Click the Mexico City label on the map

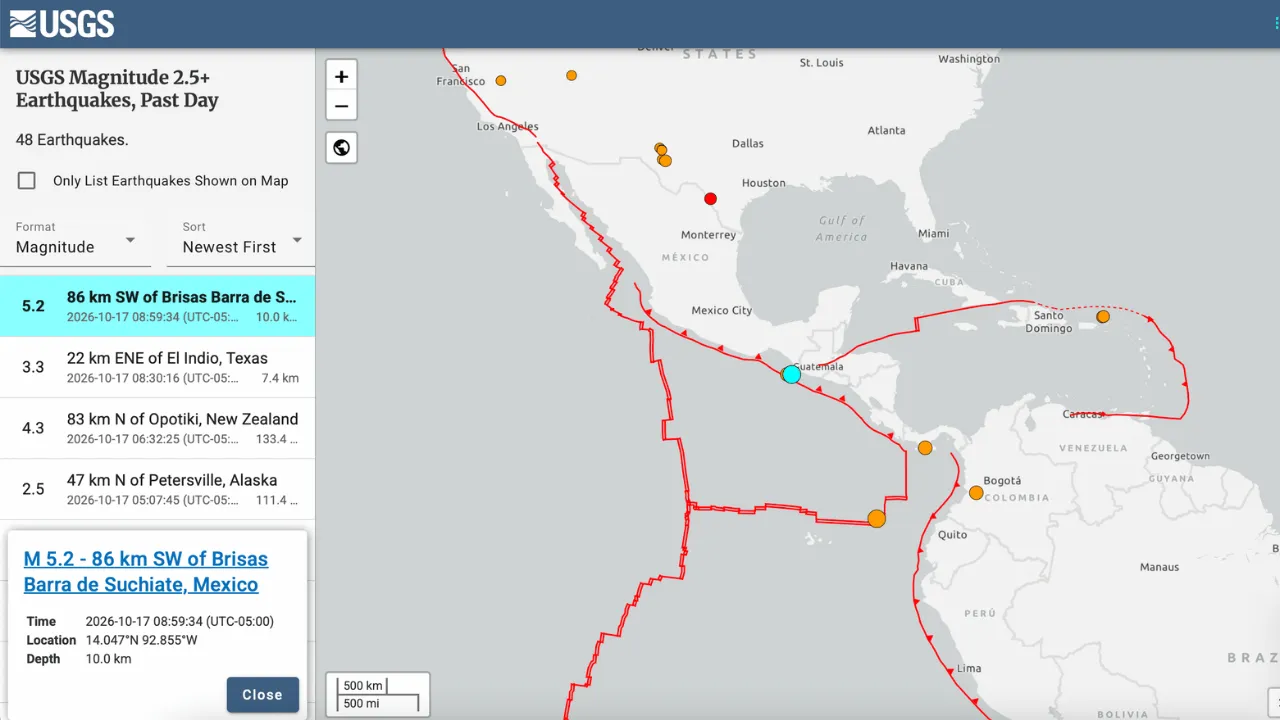tap(722, 310)
